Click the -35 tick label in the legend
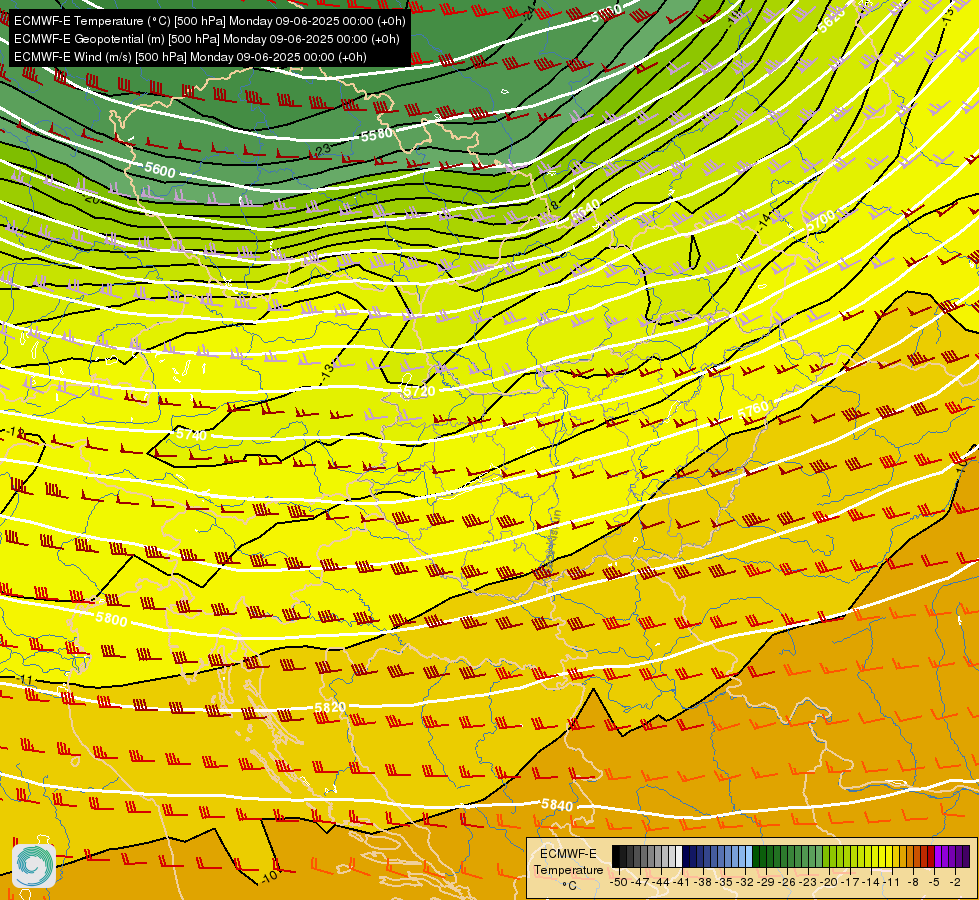Screen dimensions: 979x900 [x=725, y=882]
